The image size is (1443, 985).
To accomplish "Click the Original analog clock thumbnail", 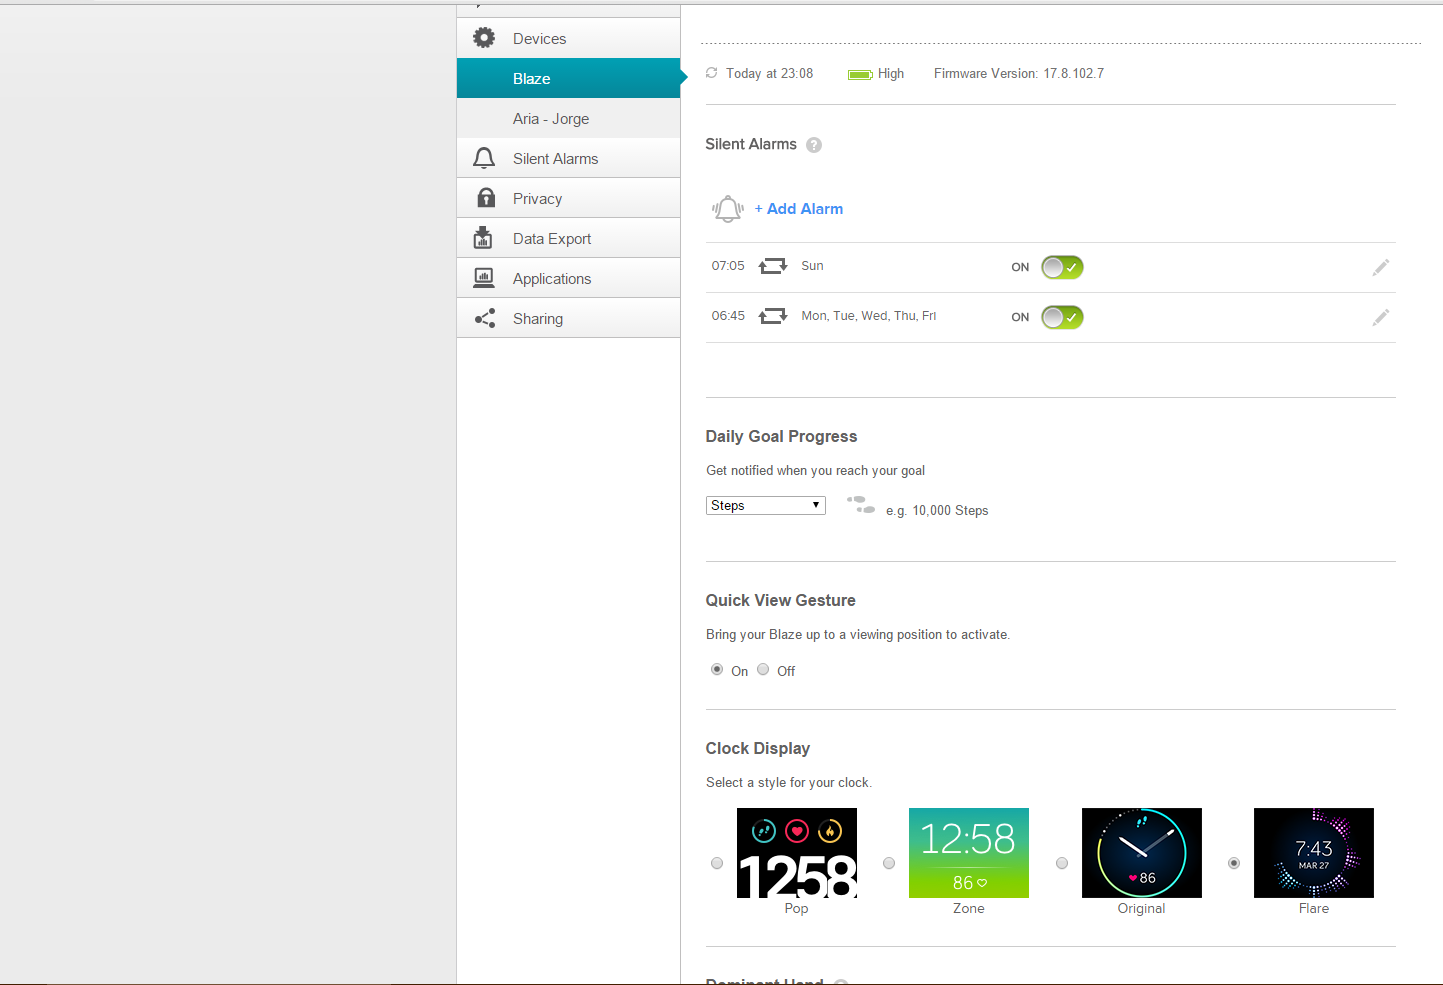I will pos(1142,853).
